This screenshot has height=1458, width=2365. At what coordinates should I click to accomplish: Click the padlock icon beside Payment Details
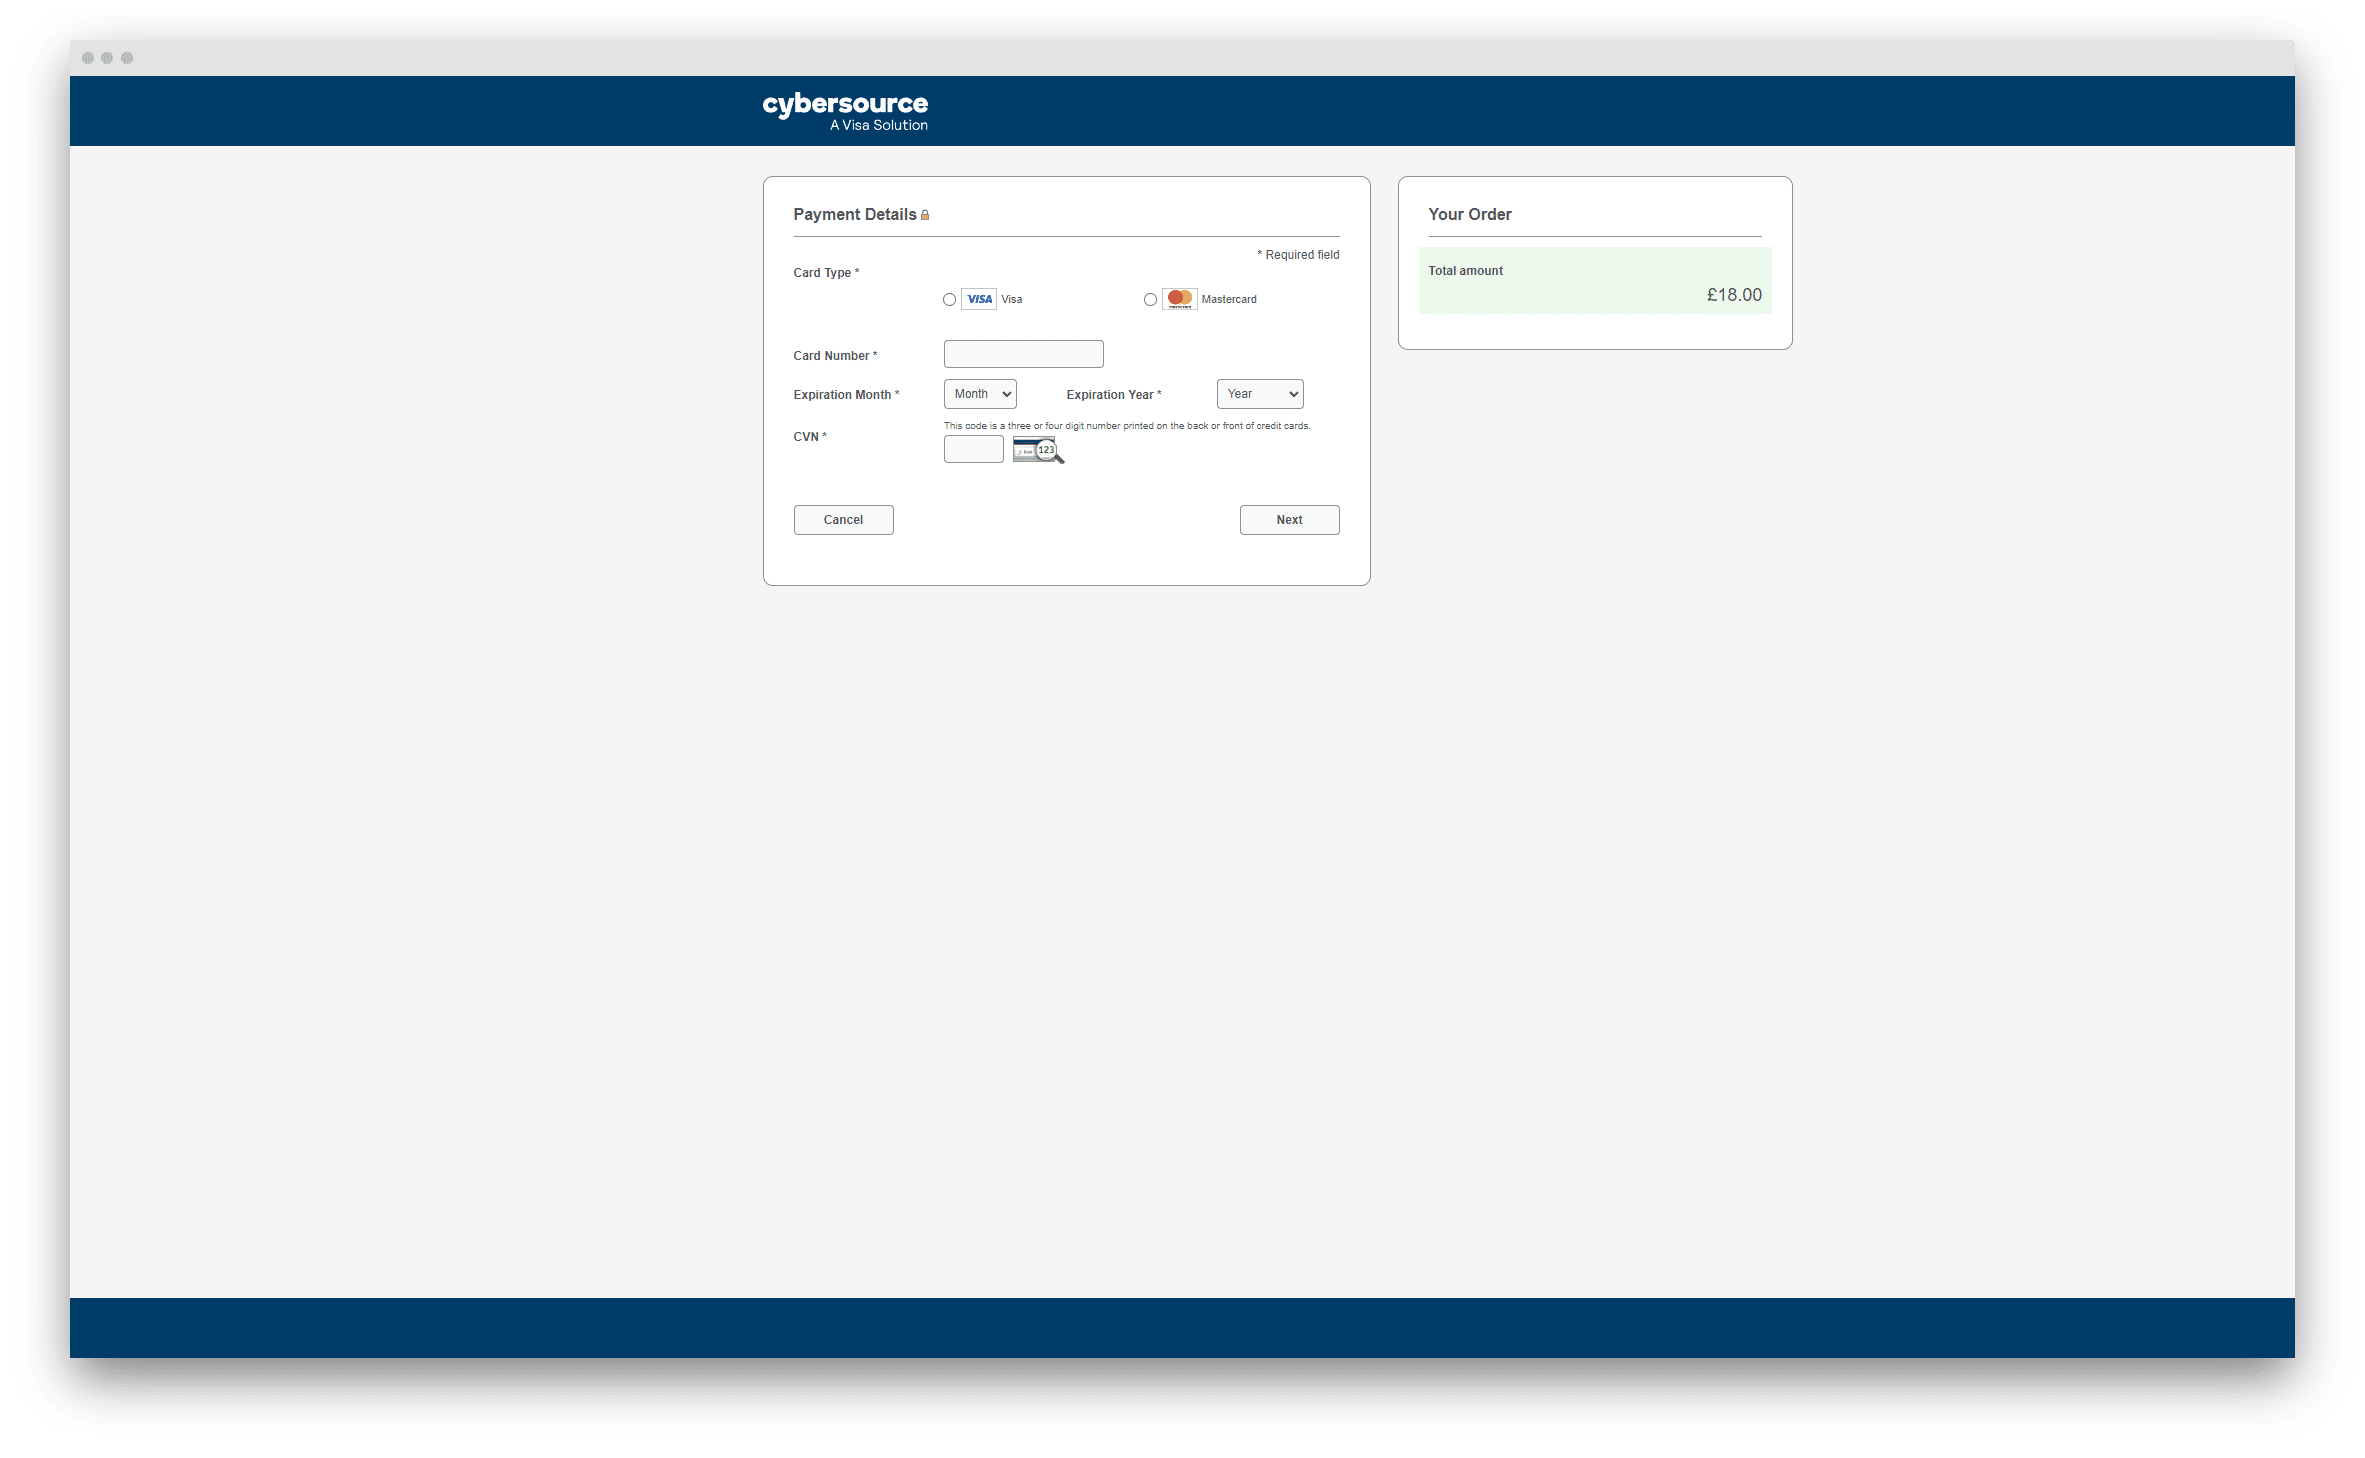[925, 215]
